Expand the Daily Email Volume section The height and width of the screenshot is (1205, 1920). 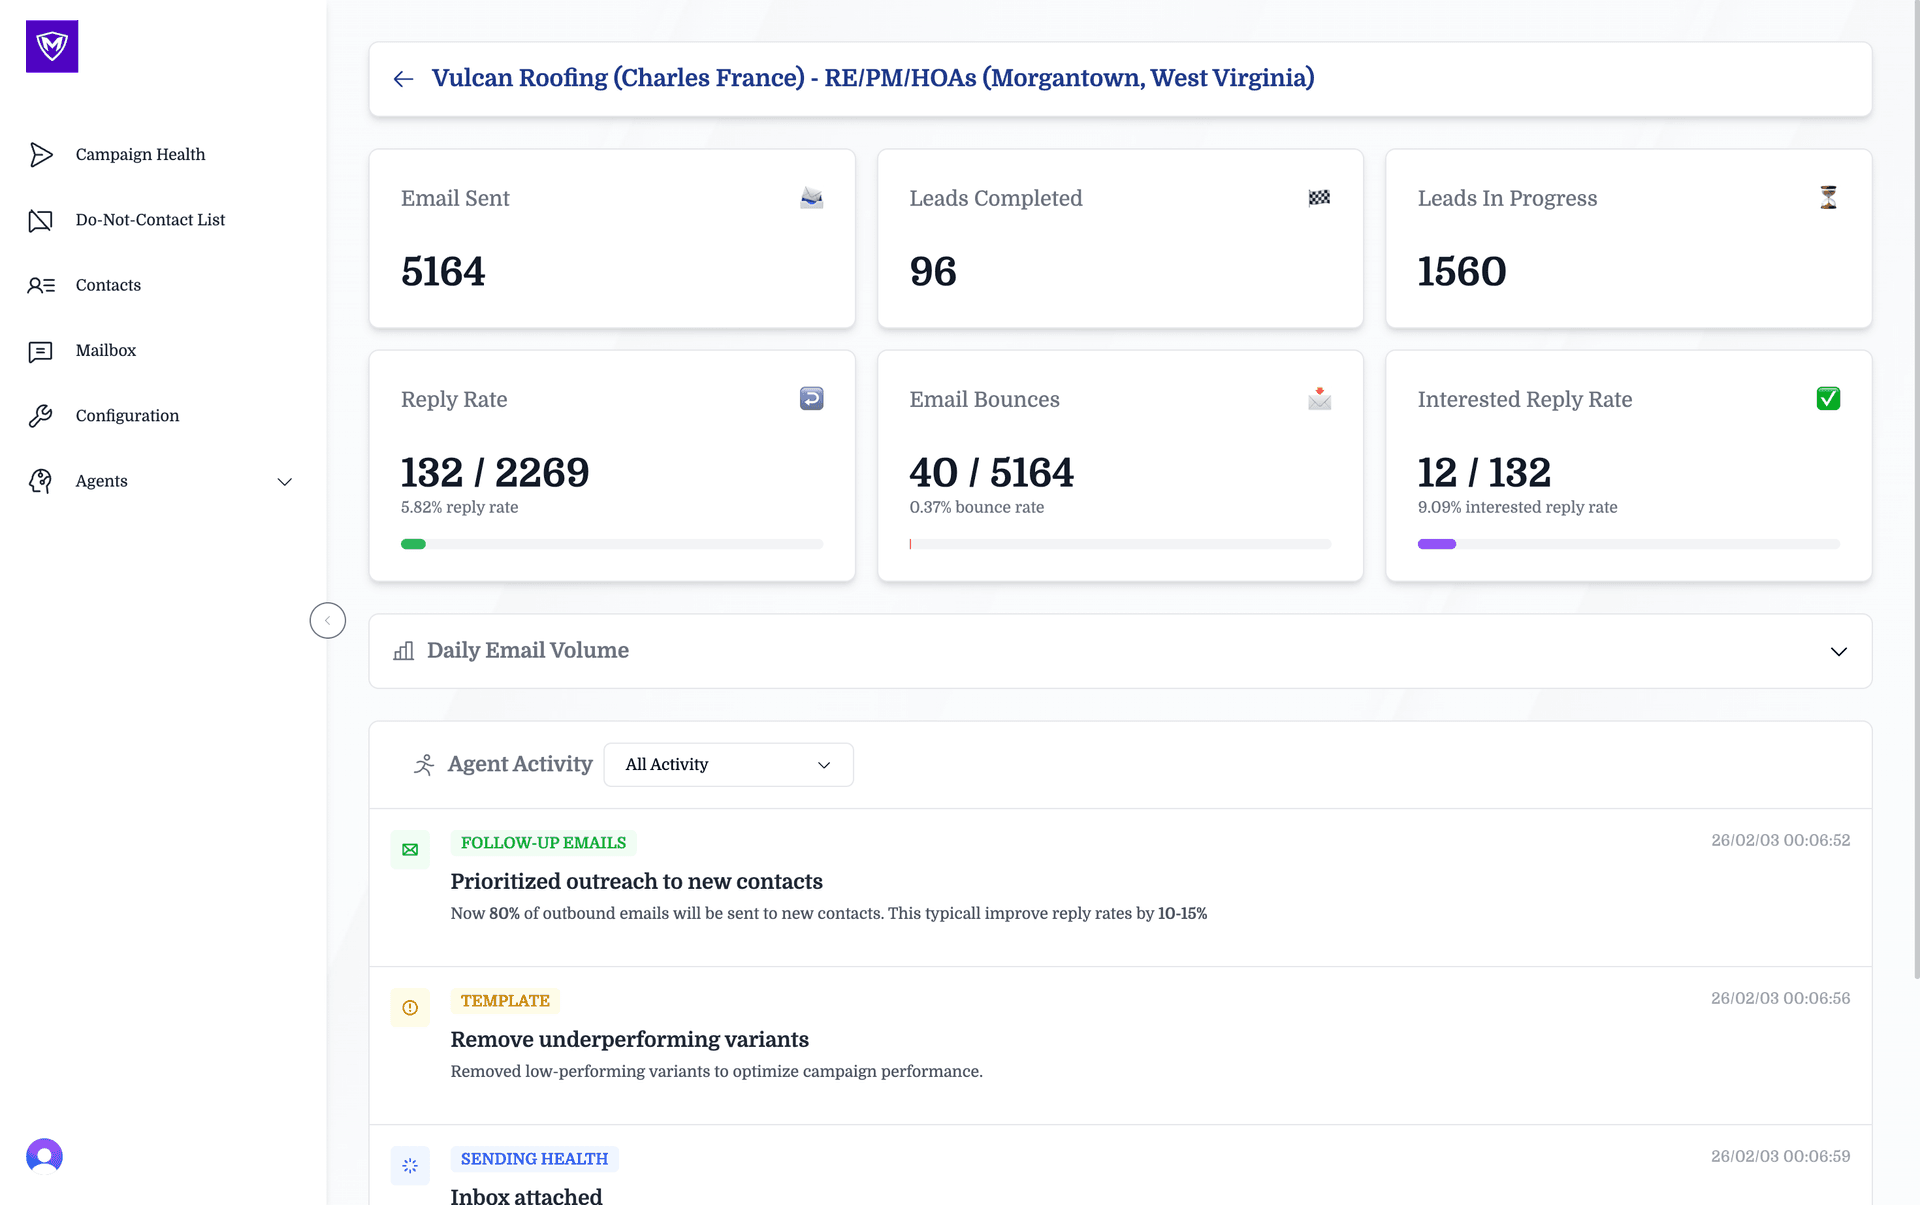click(x=1838, y=651)
